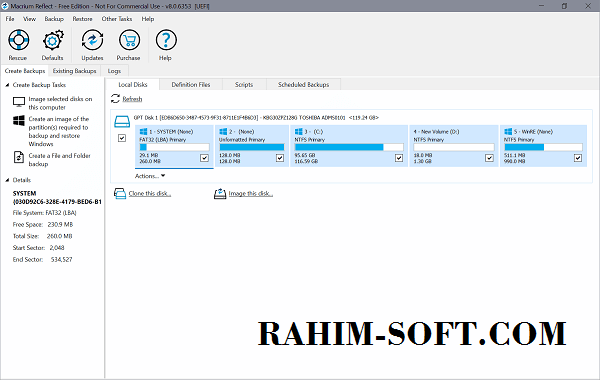The image size is (600, 380).
Task: Click Create a File and Folder backup
Action: pos(59,160)
